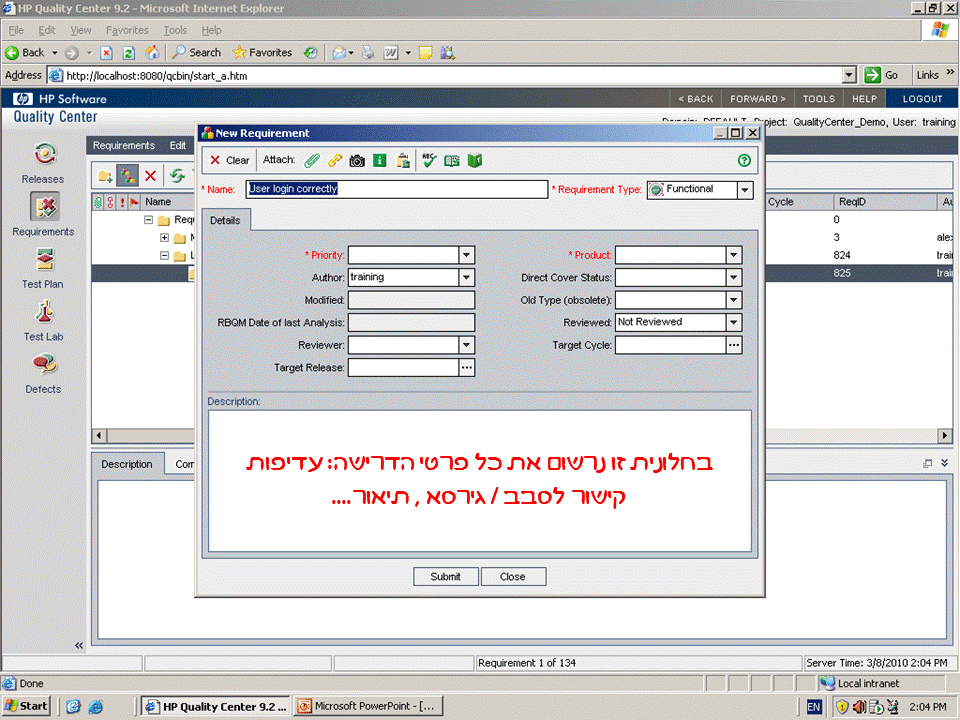The width and height of the screenshot is (960, 720).
Task: Click the new folder icon in requirements toolbar
Action: pyautogui.click(x=105, y=176)
